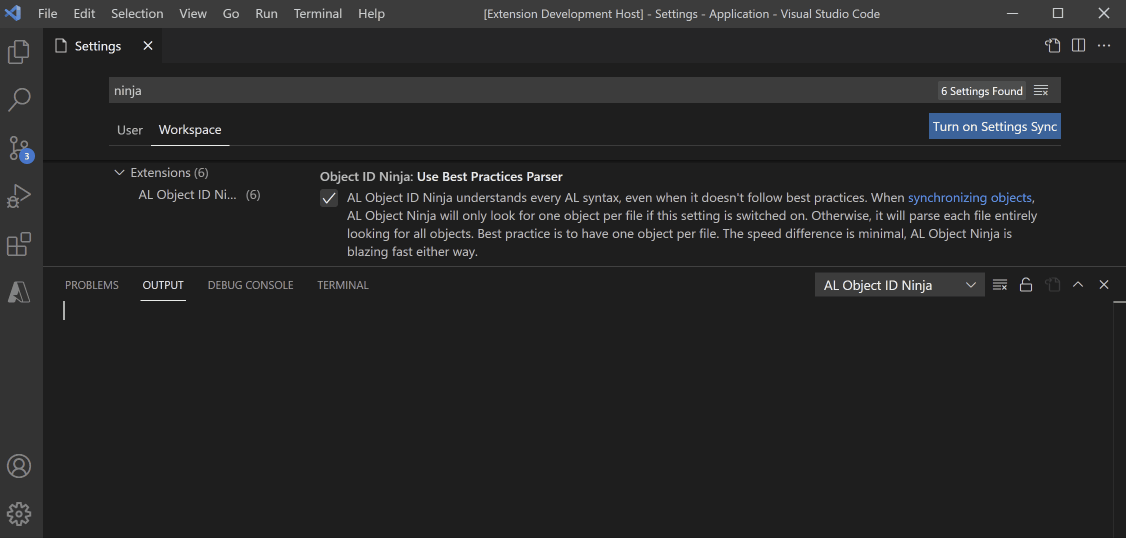
Task: Open the Go menu
Action: coord(231,14)
